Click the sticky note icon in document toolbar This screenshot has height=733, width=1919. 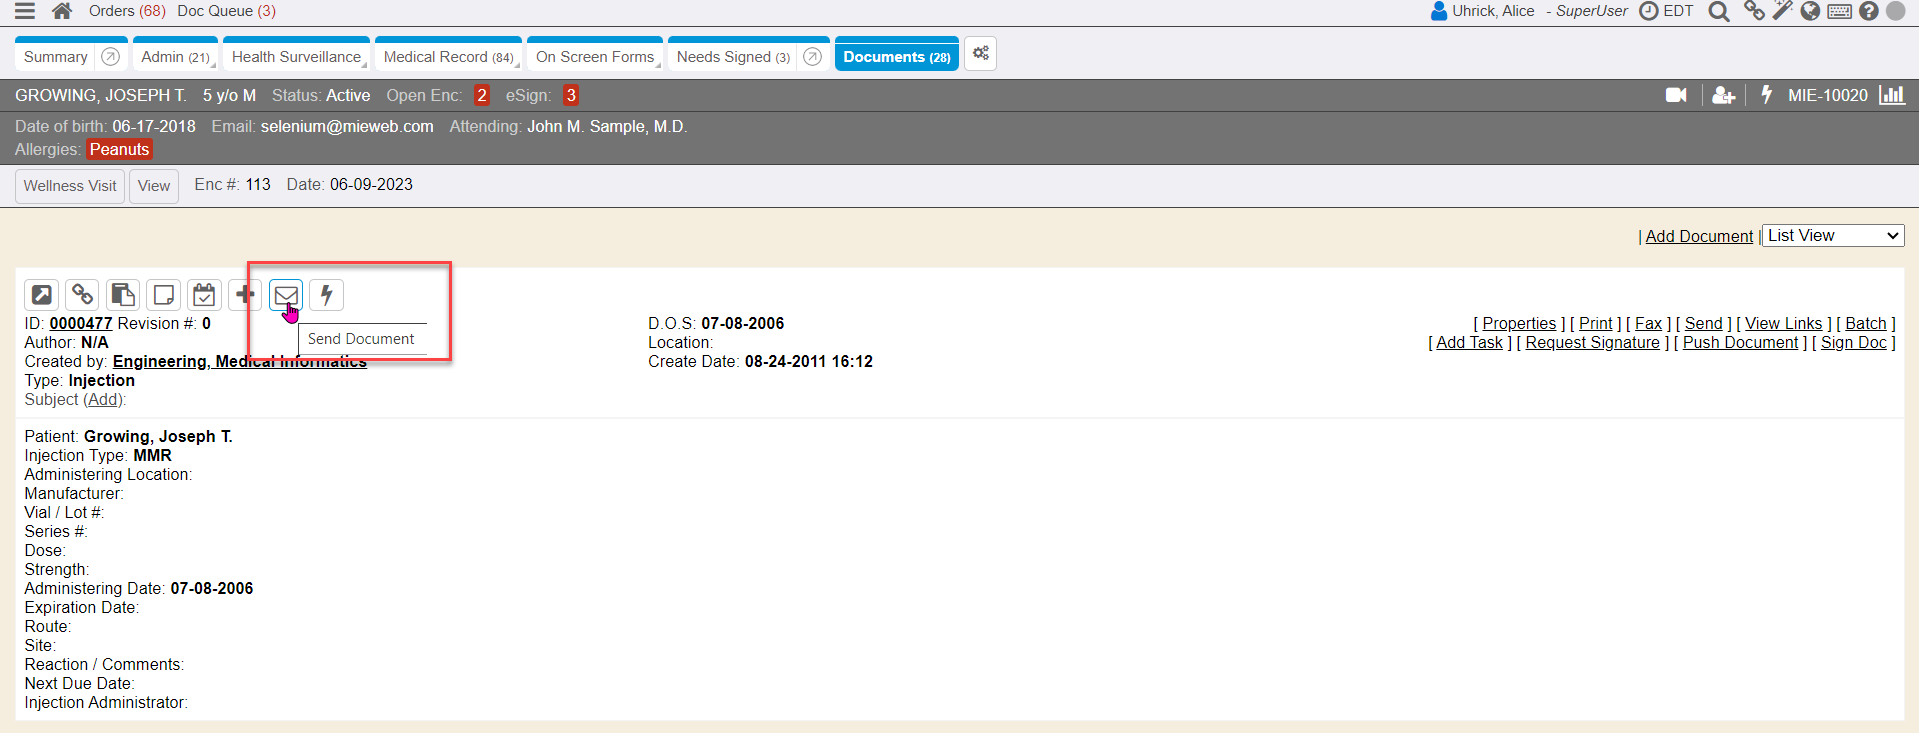(163, 295)
